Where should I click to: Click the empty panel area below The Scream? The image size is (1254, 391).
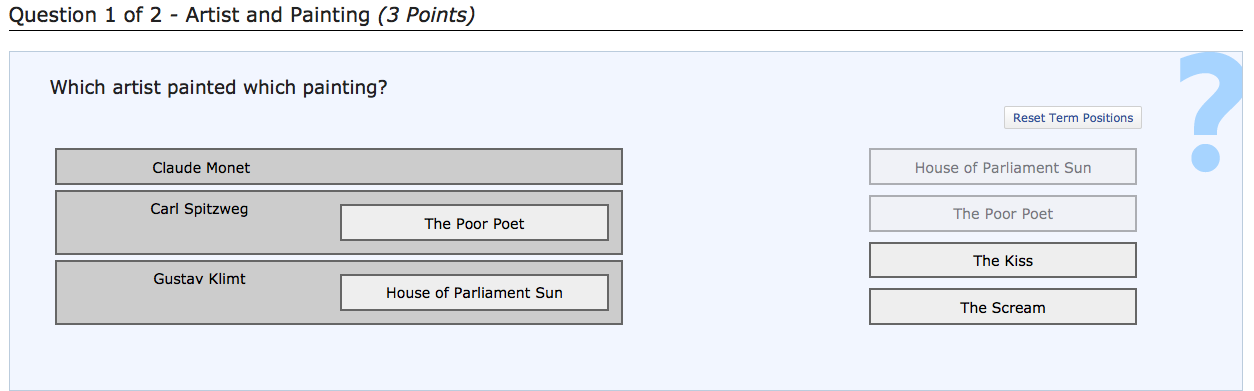point(1003,357)
